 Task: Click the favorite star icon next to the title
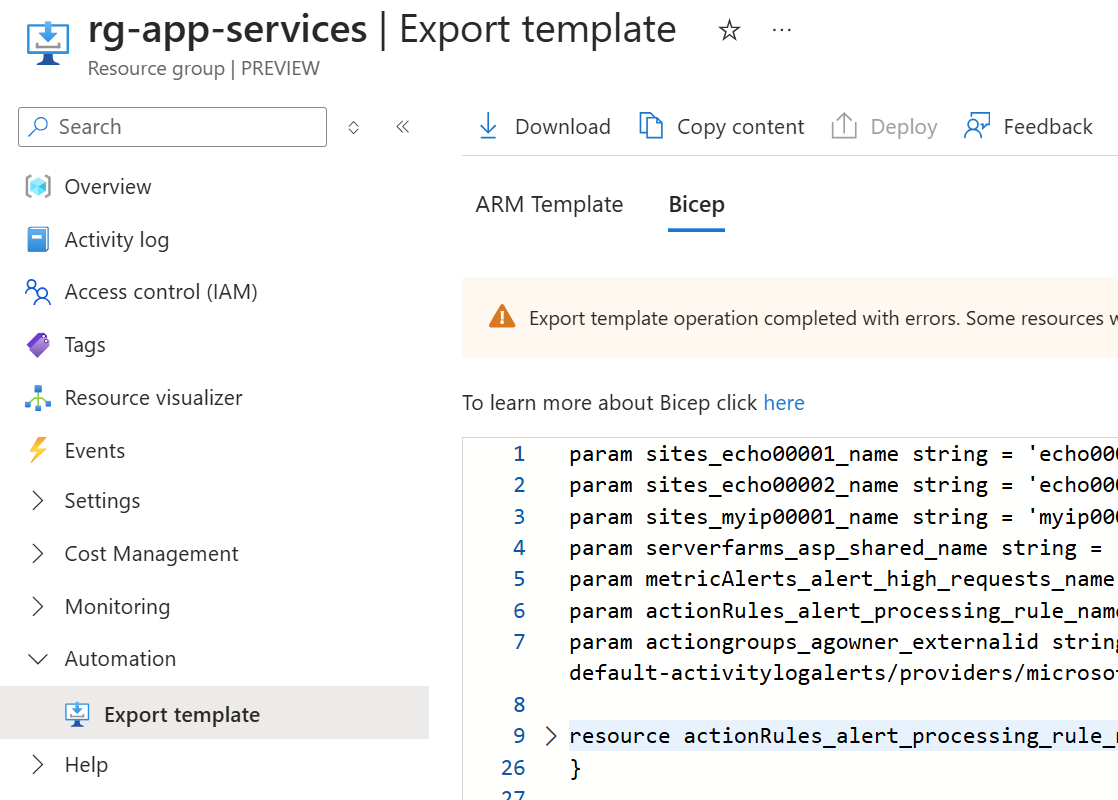click(729, 31)
